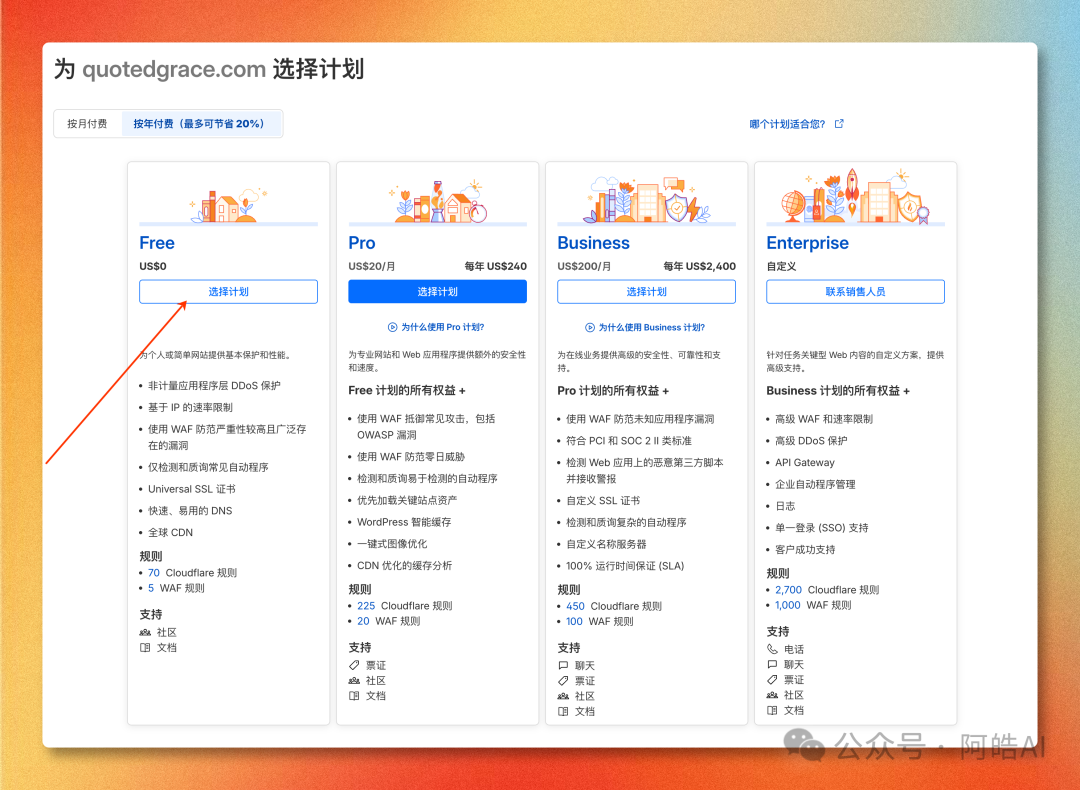Click docs book icon in Pro 支持

coord(354,696)
